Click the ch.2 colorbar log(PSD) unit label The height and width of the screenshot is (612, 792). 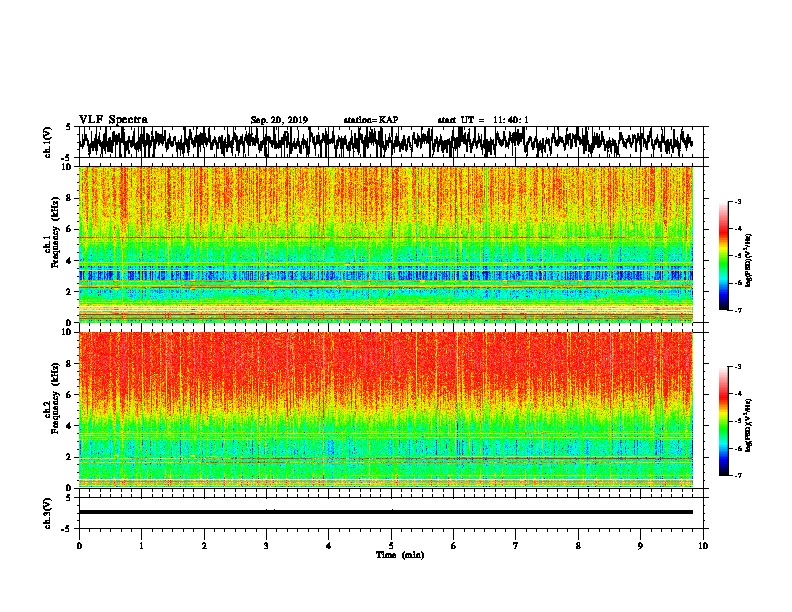[748, 425]
